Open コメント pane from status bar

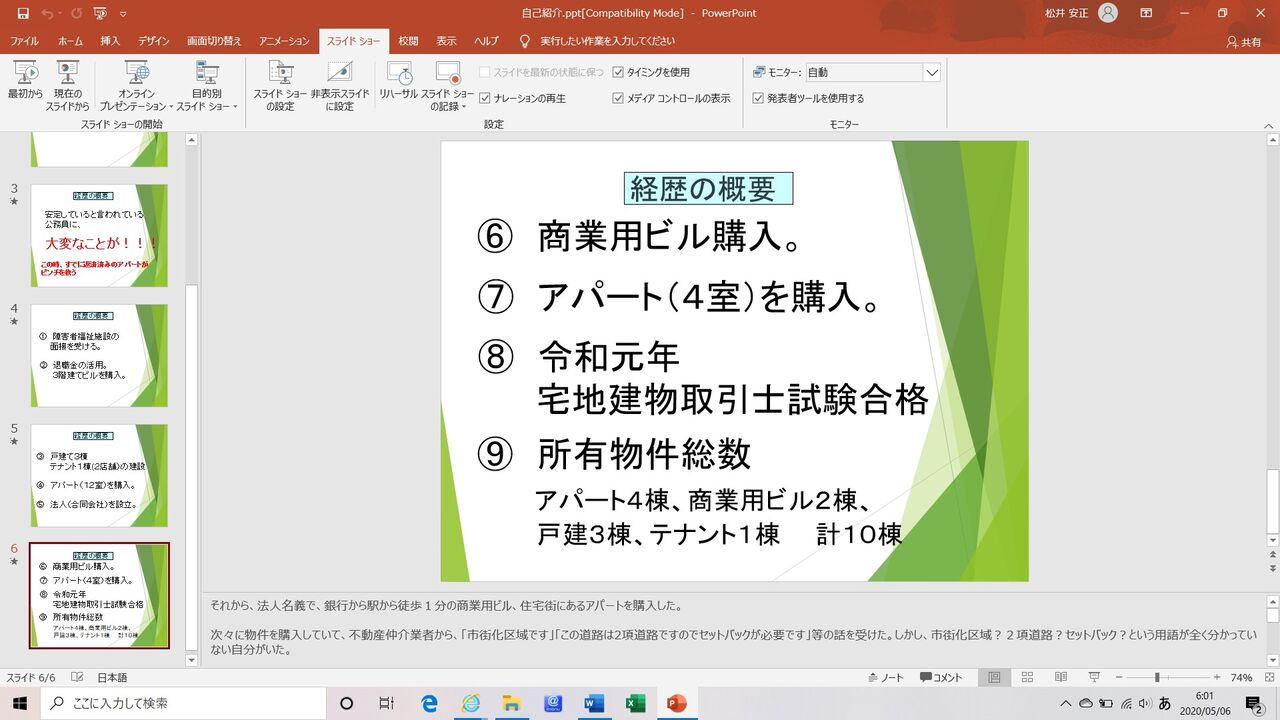(941, 677)
